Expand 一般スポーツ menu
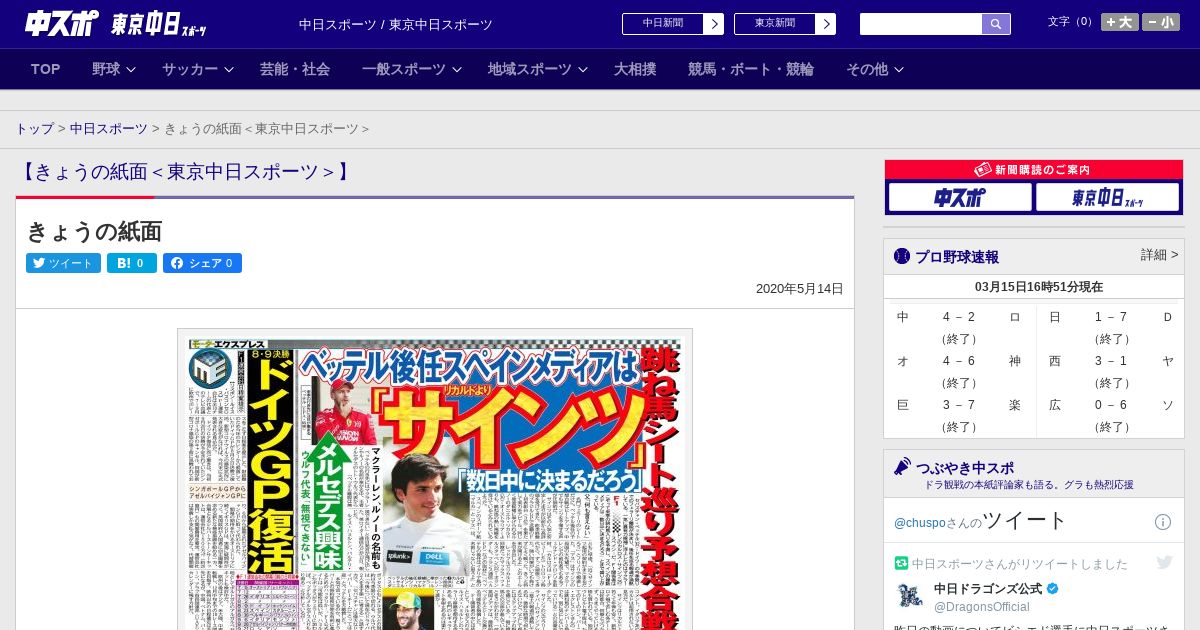This screenshot has width=1200, height=630. (412, 69)
